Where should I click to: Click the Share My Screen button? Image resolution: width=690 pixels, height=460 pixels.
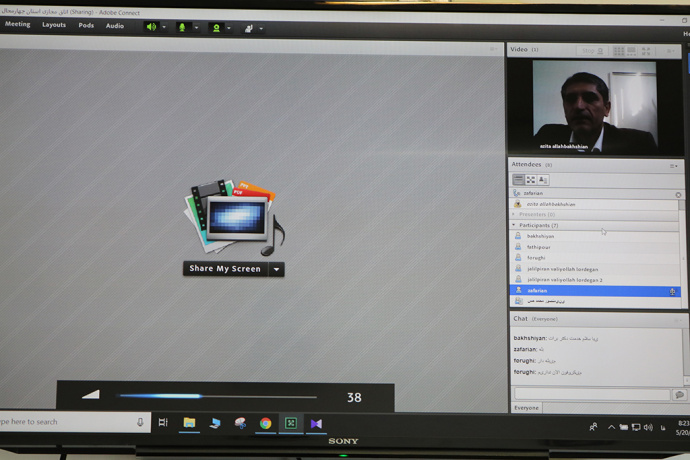tap(225, 269)
